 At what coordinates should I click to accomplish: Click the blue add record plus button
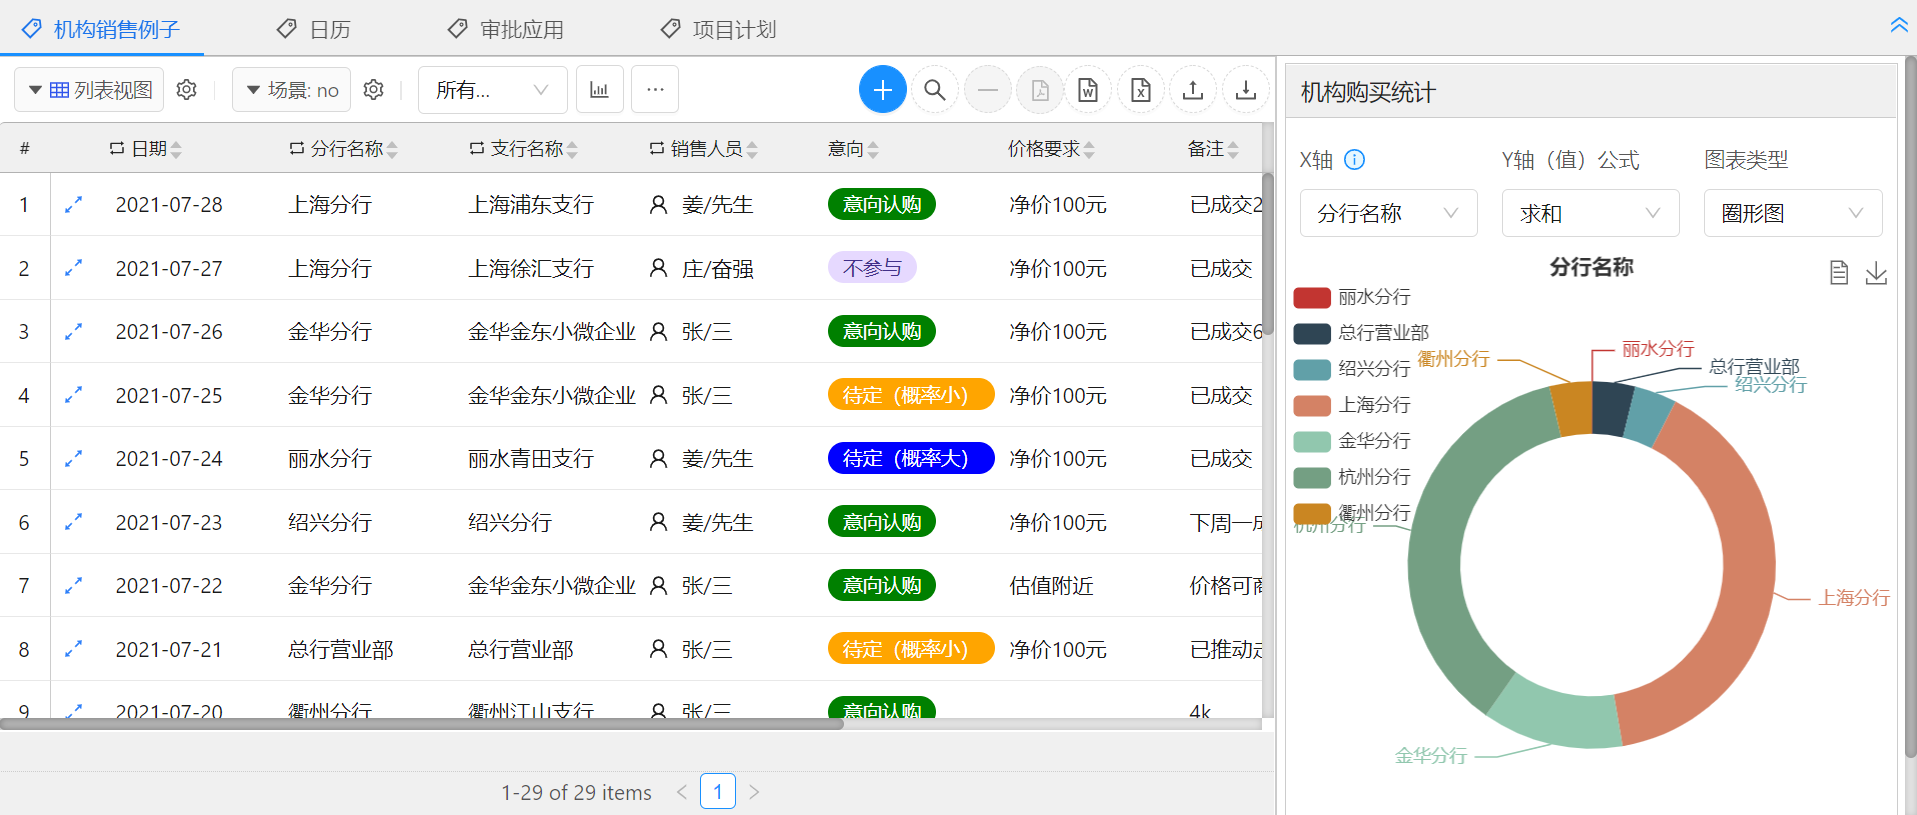(x=882, y=90)
